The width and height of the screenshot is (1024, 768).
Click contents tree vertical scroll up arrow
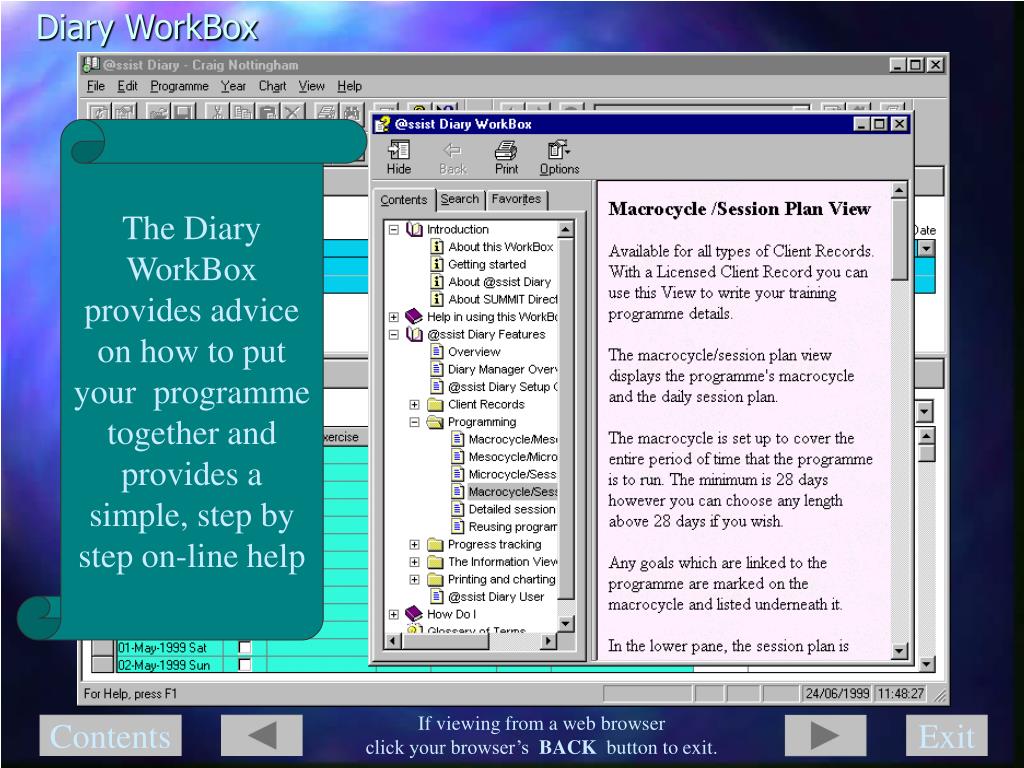click(566, 229)
